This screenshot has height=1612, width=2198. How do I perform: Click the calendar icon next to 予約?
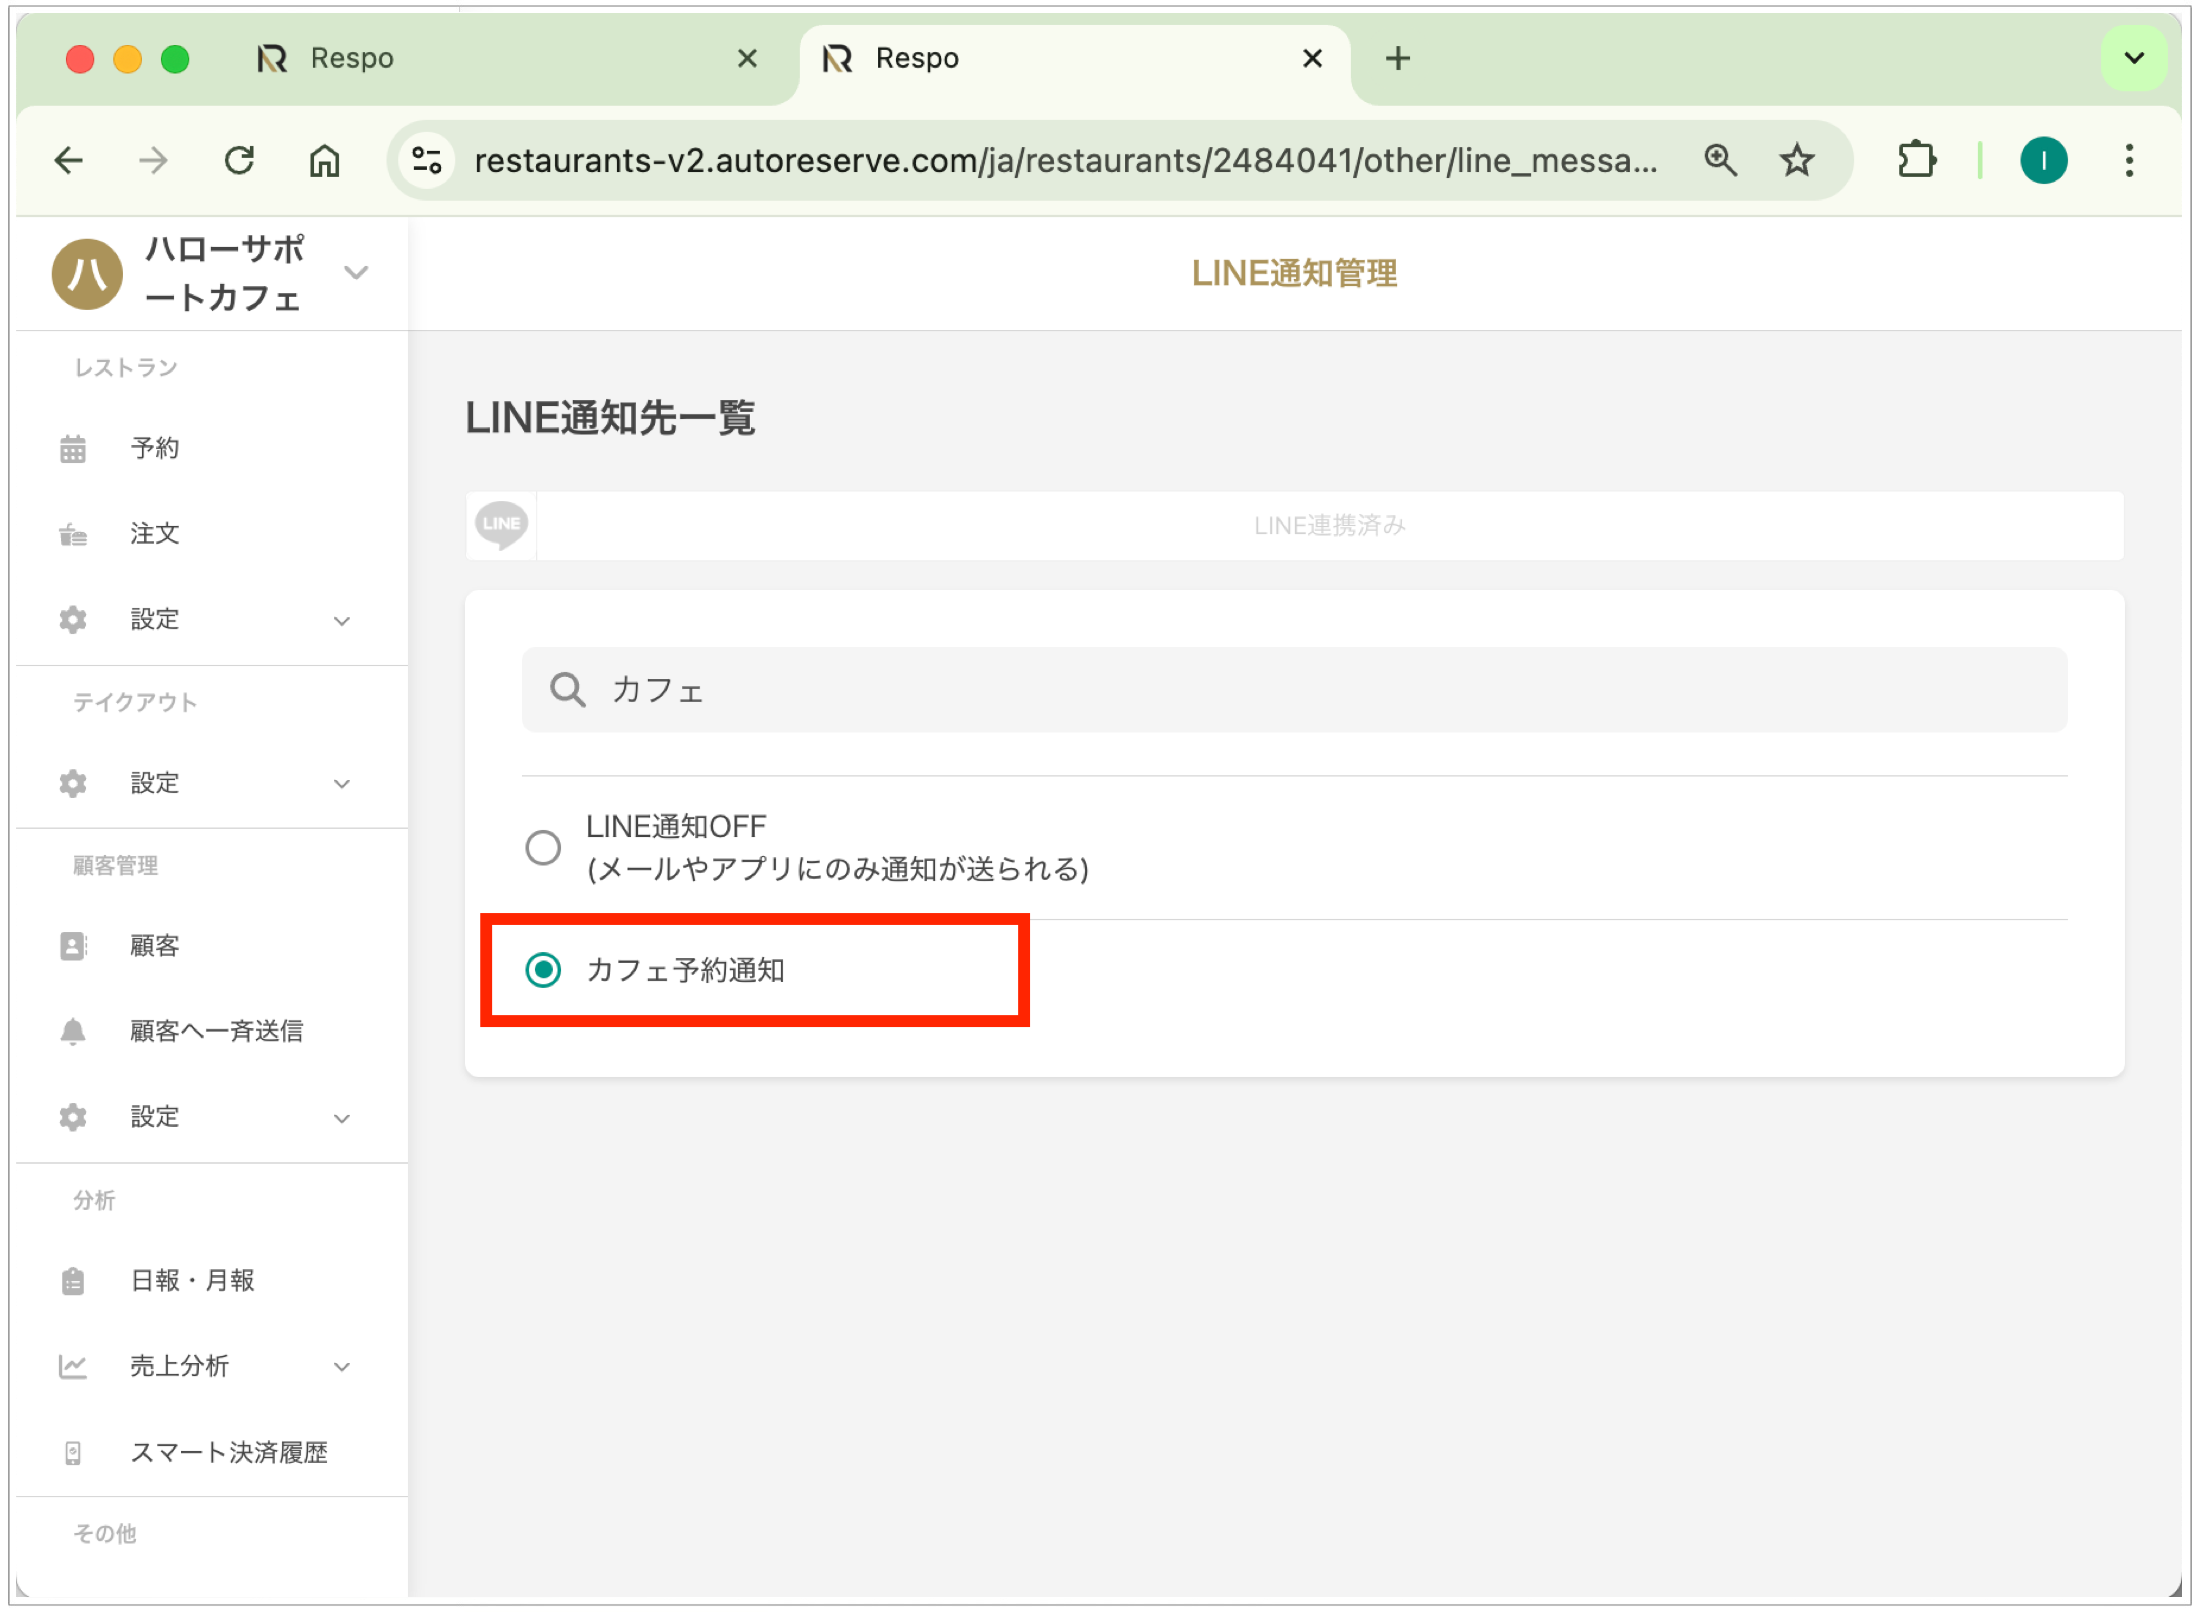[x=73, y=448]
